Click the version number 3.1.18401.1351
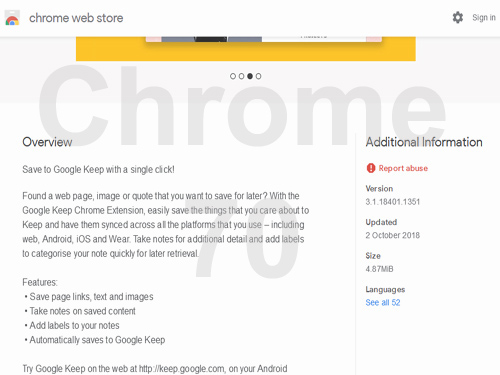Viewport: 500px width, 375px height. pyautogui.click(x=393, y=202)
